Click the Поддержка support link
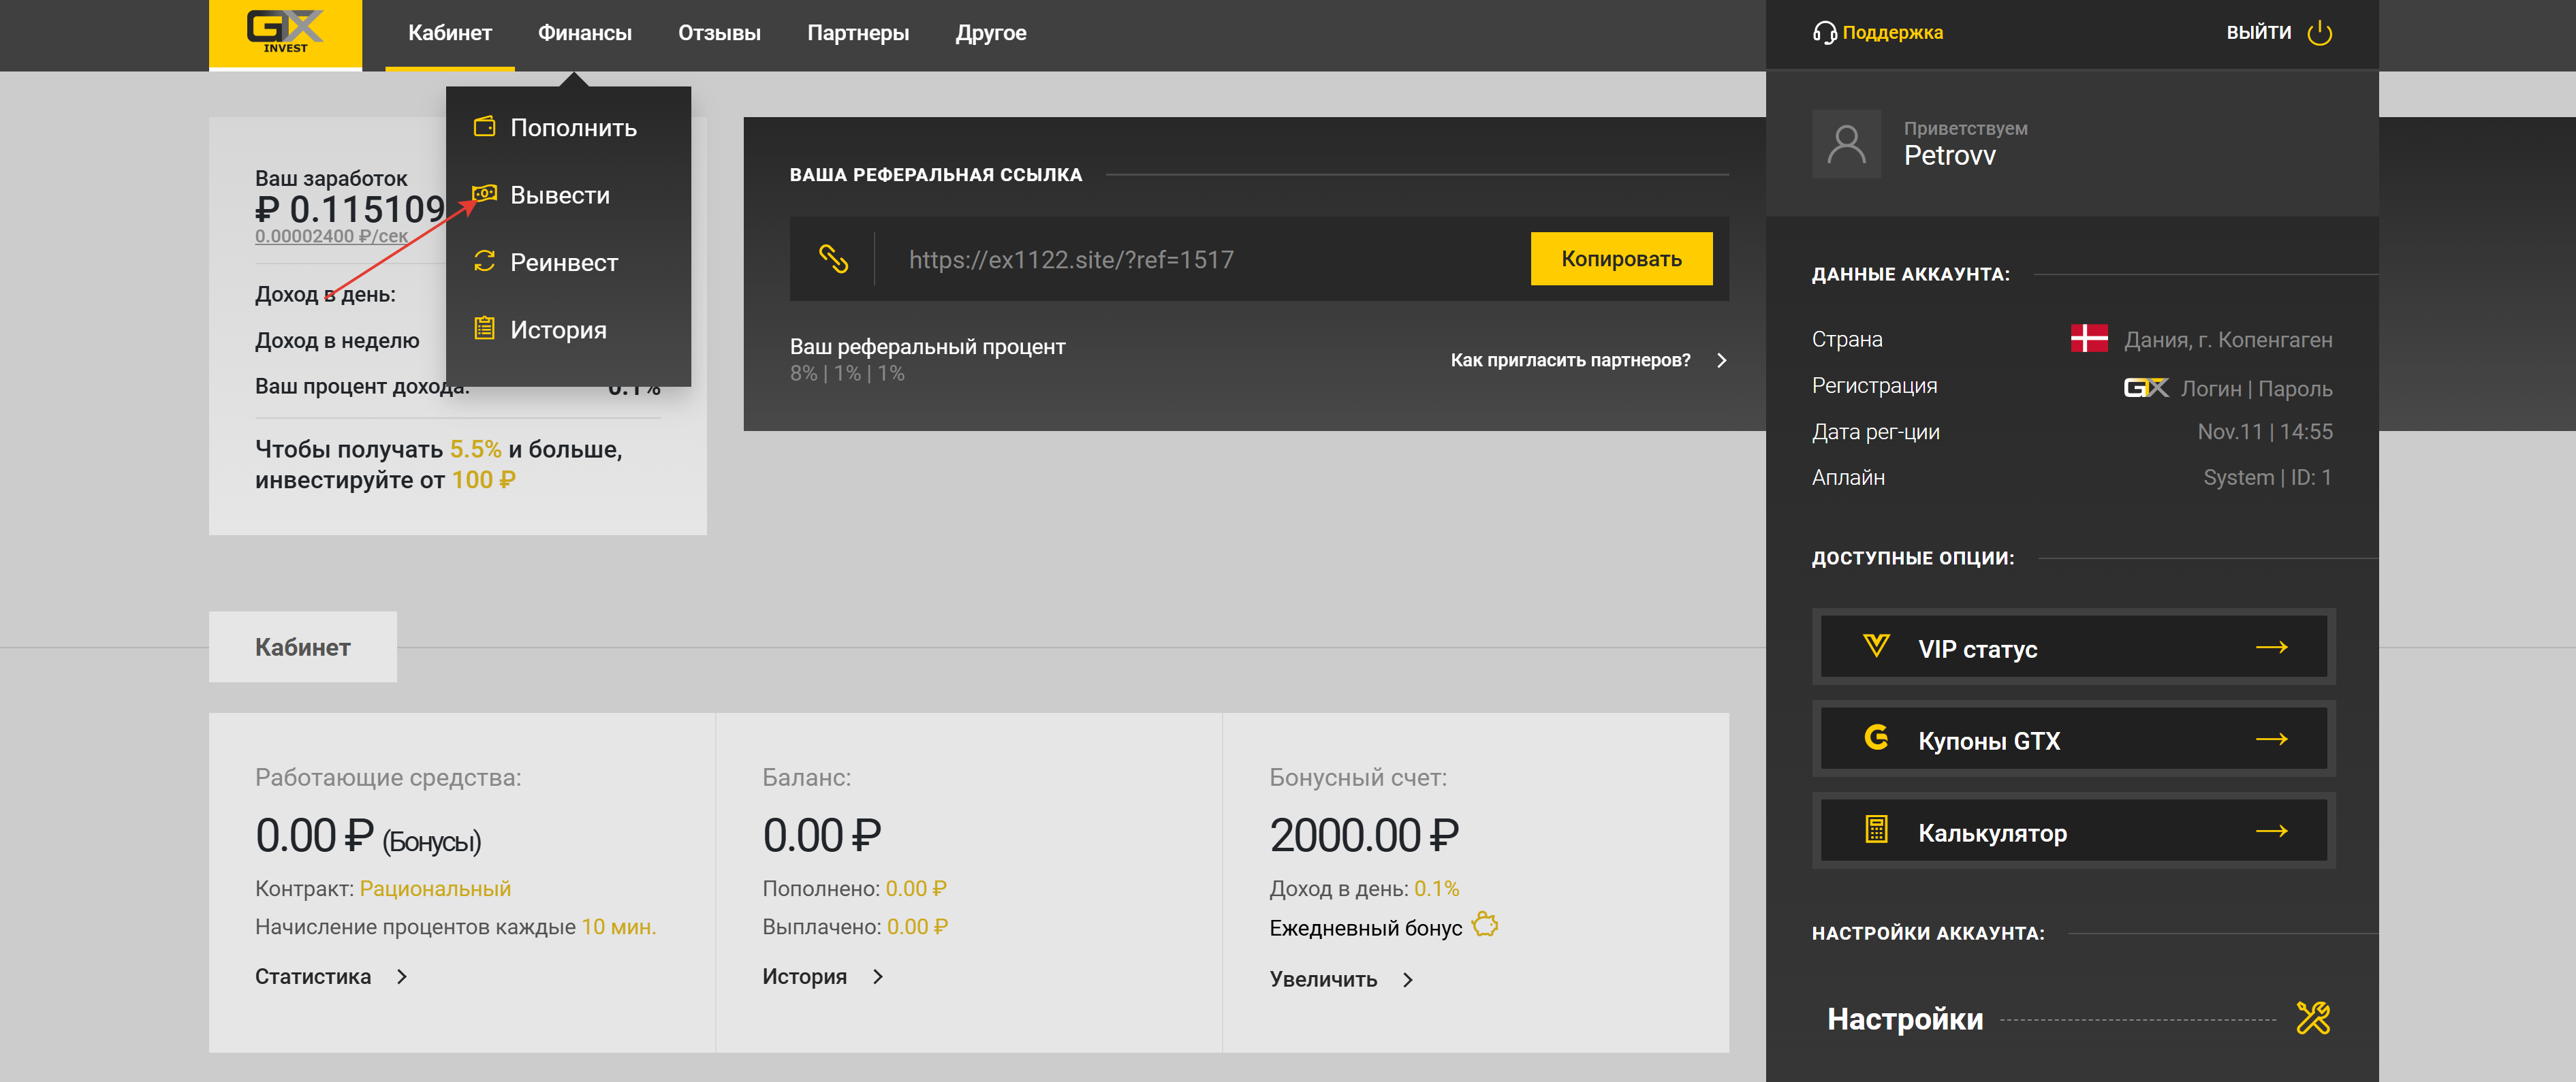 point(1892,32)
